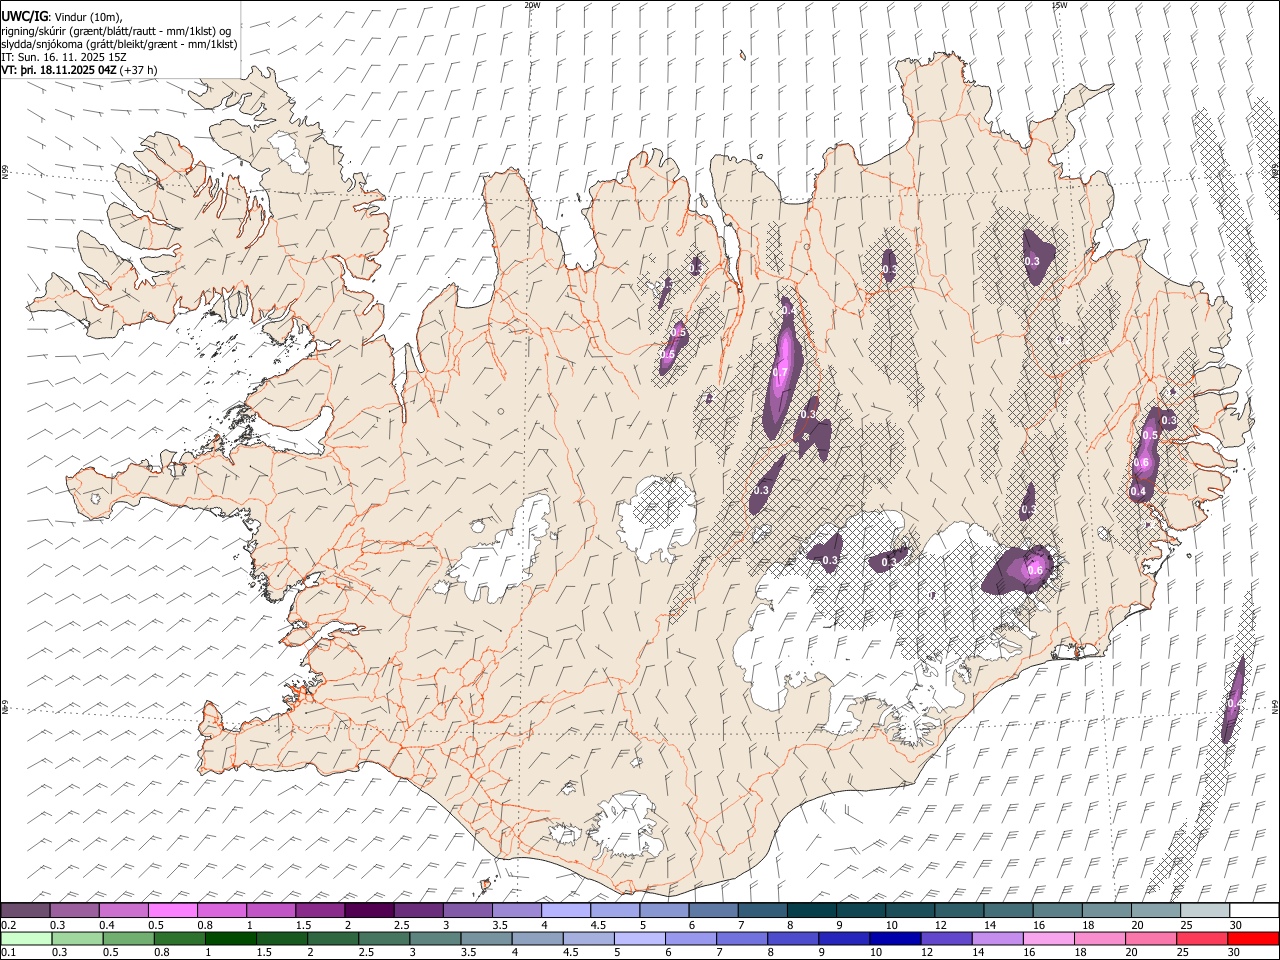Pick the lilac bottom-row swatch between 14 and 16
1280x960 pixels.
(x=996, y=938)
